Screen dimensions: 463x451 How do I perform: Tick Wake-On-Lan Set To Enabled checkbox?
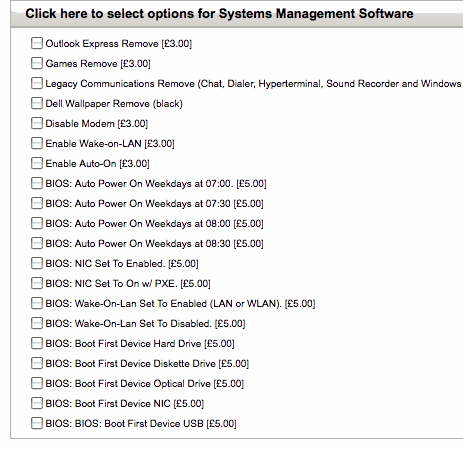click(37, 303)
